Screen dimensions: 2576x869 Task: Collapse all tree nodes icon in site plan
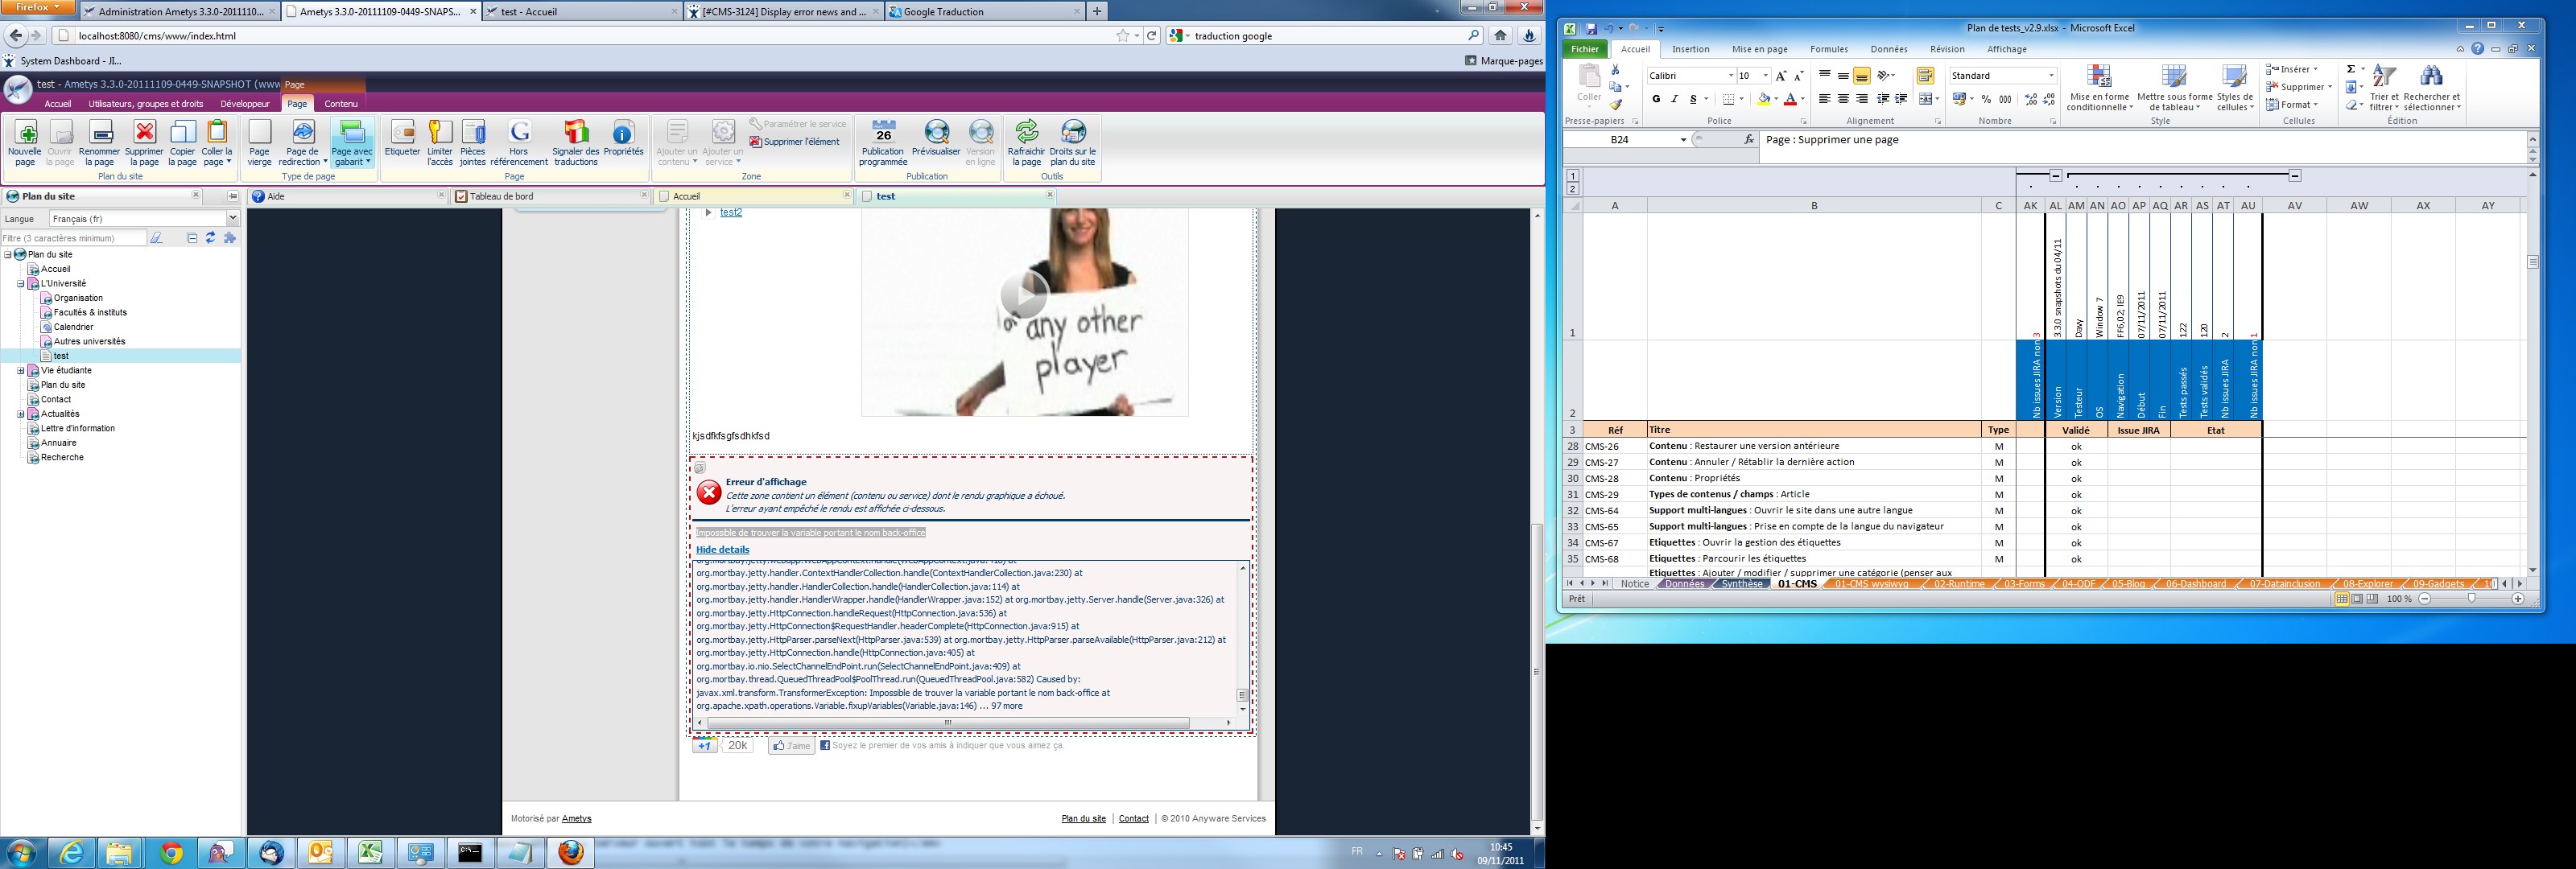point(192,238)
